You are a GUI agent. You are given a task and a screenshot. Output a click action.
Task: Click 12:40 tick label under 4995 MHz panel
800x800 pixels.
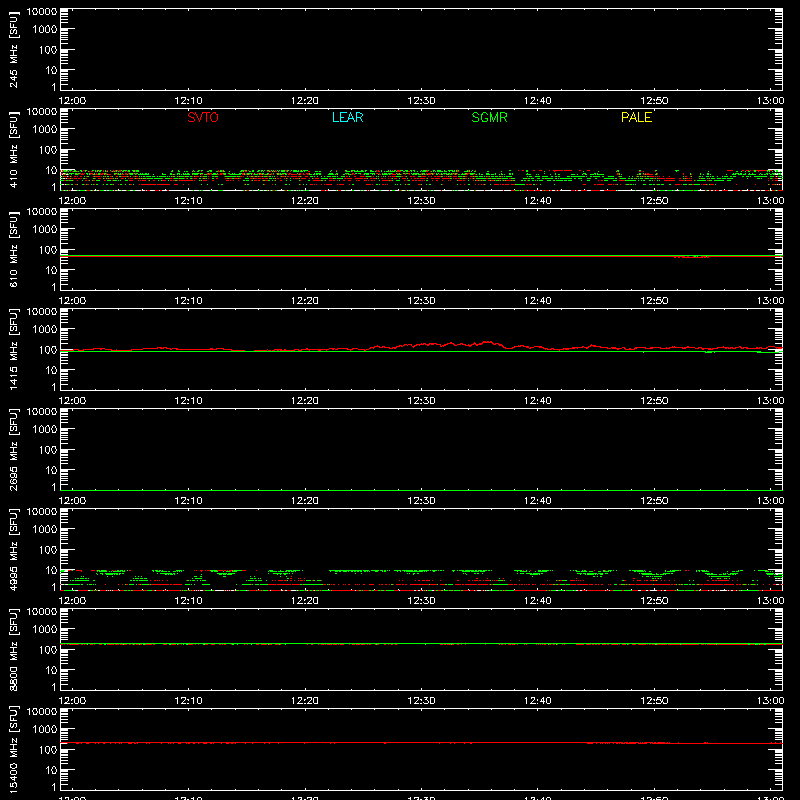click(538, 601)
